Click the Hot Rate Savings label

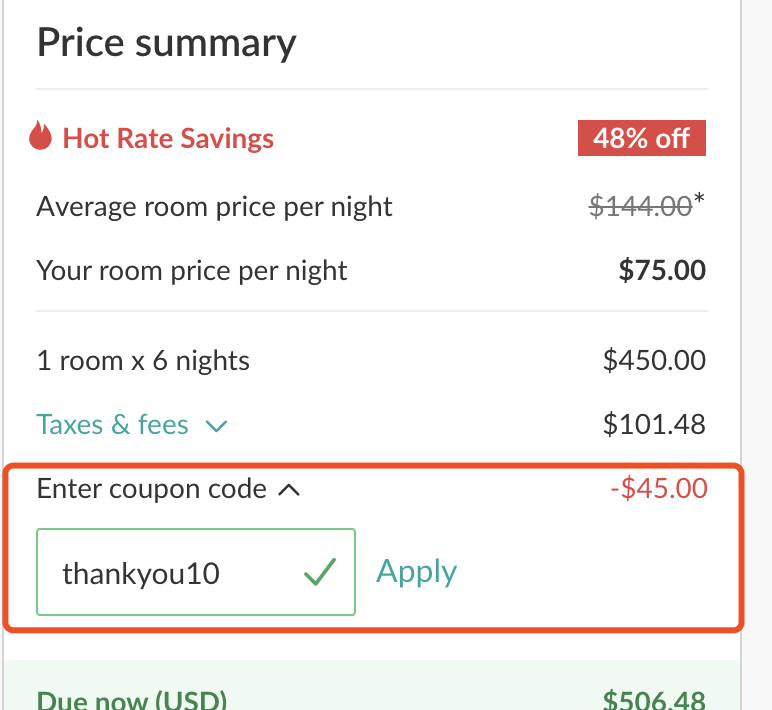(168, 138)
